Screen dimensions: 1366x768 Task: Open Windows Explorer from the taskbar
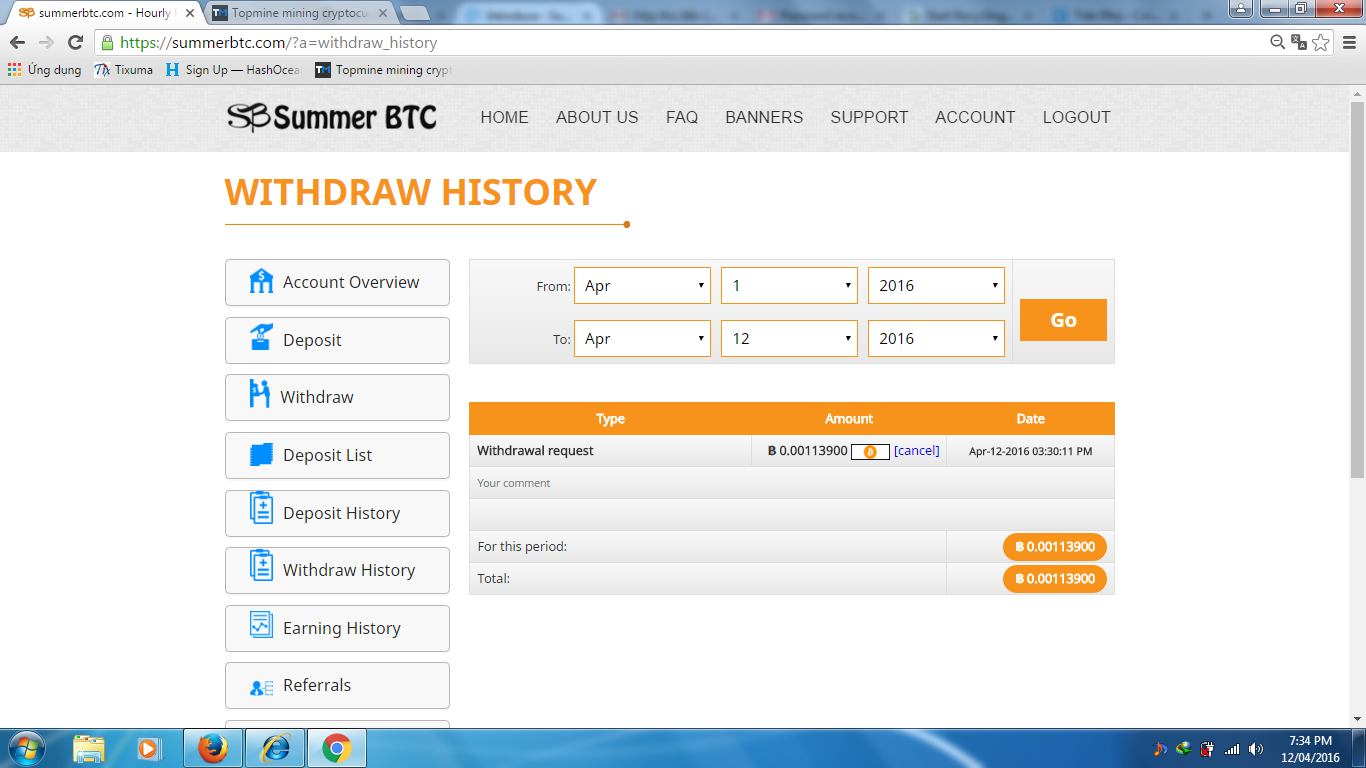click(x=89, y=748)
